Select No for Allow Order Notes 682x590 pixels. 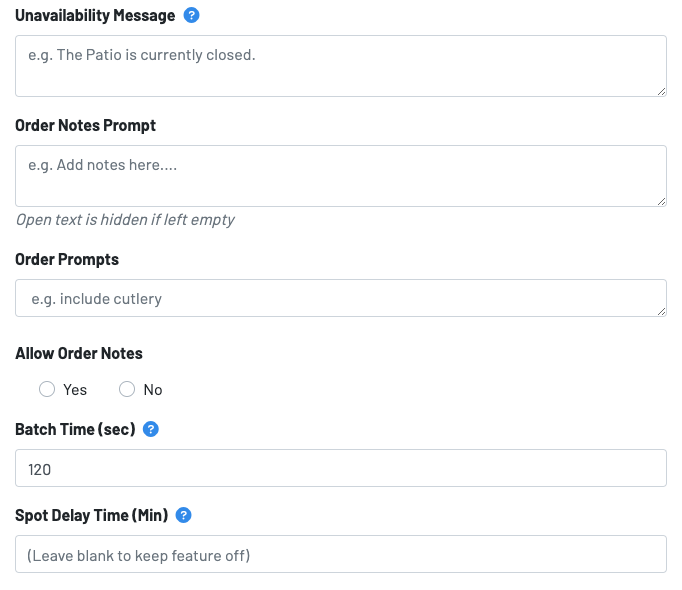click(x=127, y=389)
